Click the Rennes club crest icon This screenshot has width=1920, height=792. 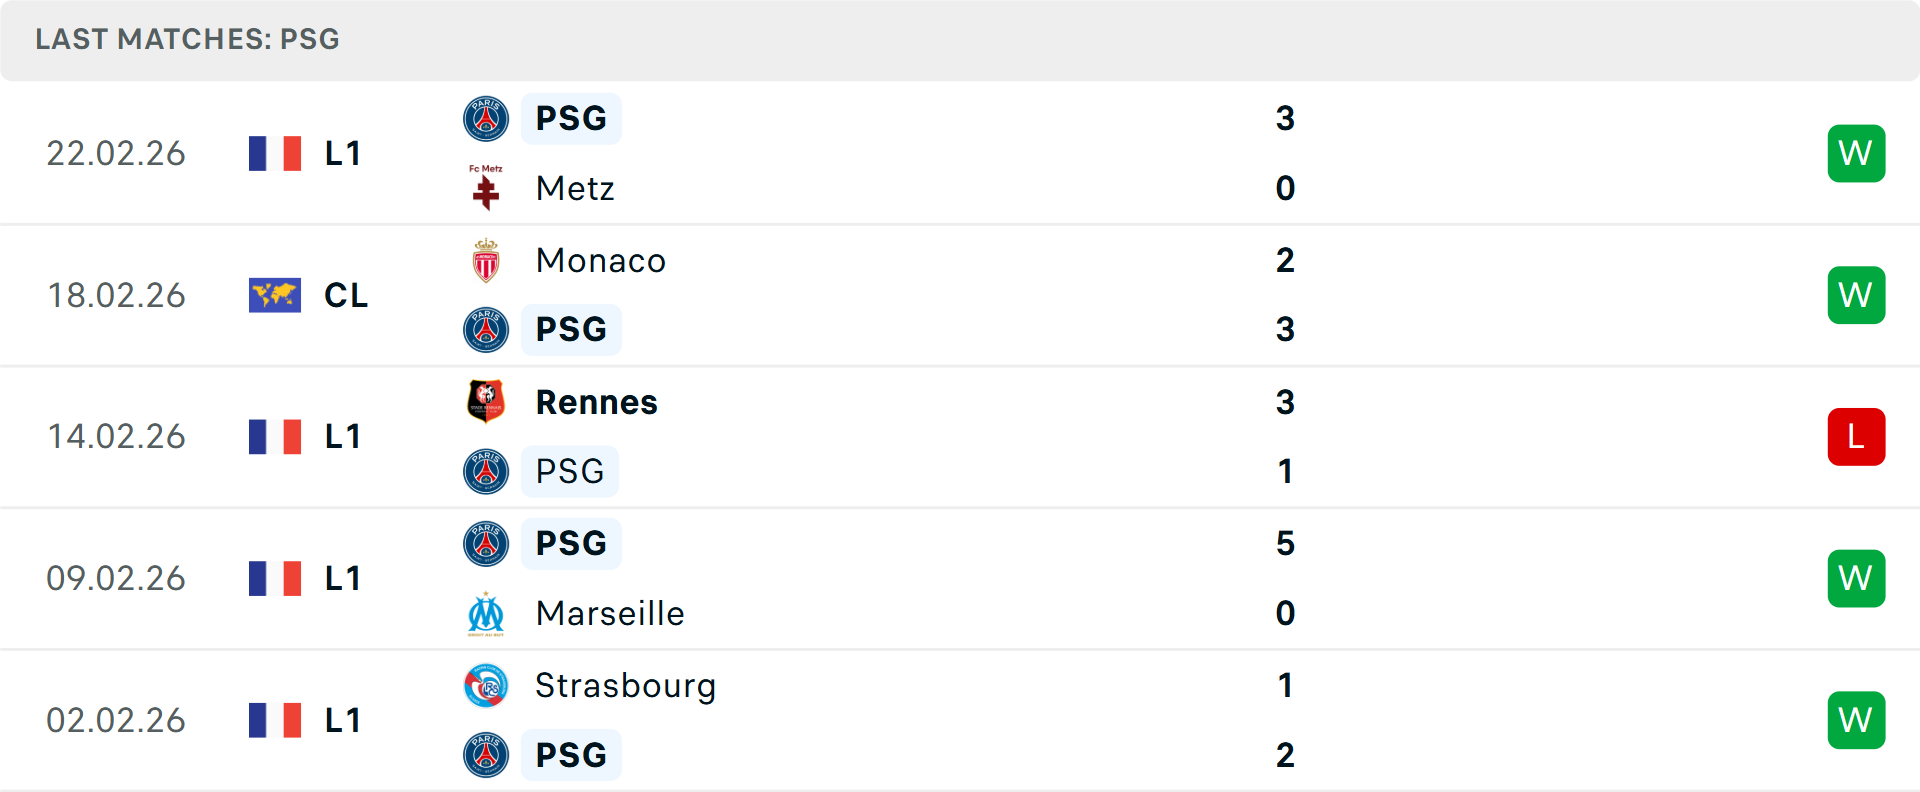coord(486,402)
